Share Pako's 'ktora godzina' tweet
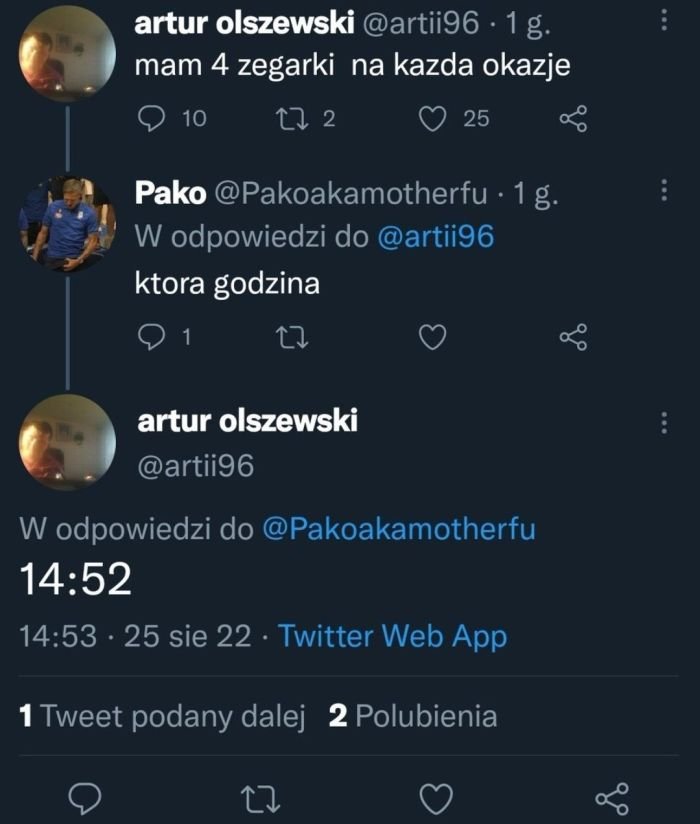Image resolution: width=700 pixels, height=824 pixels. [573, 339]
